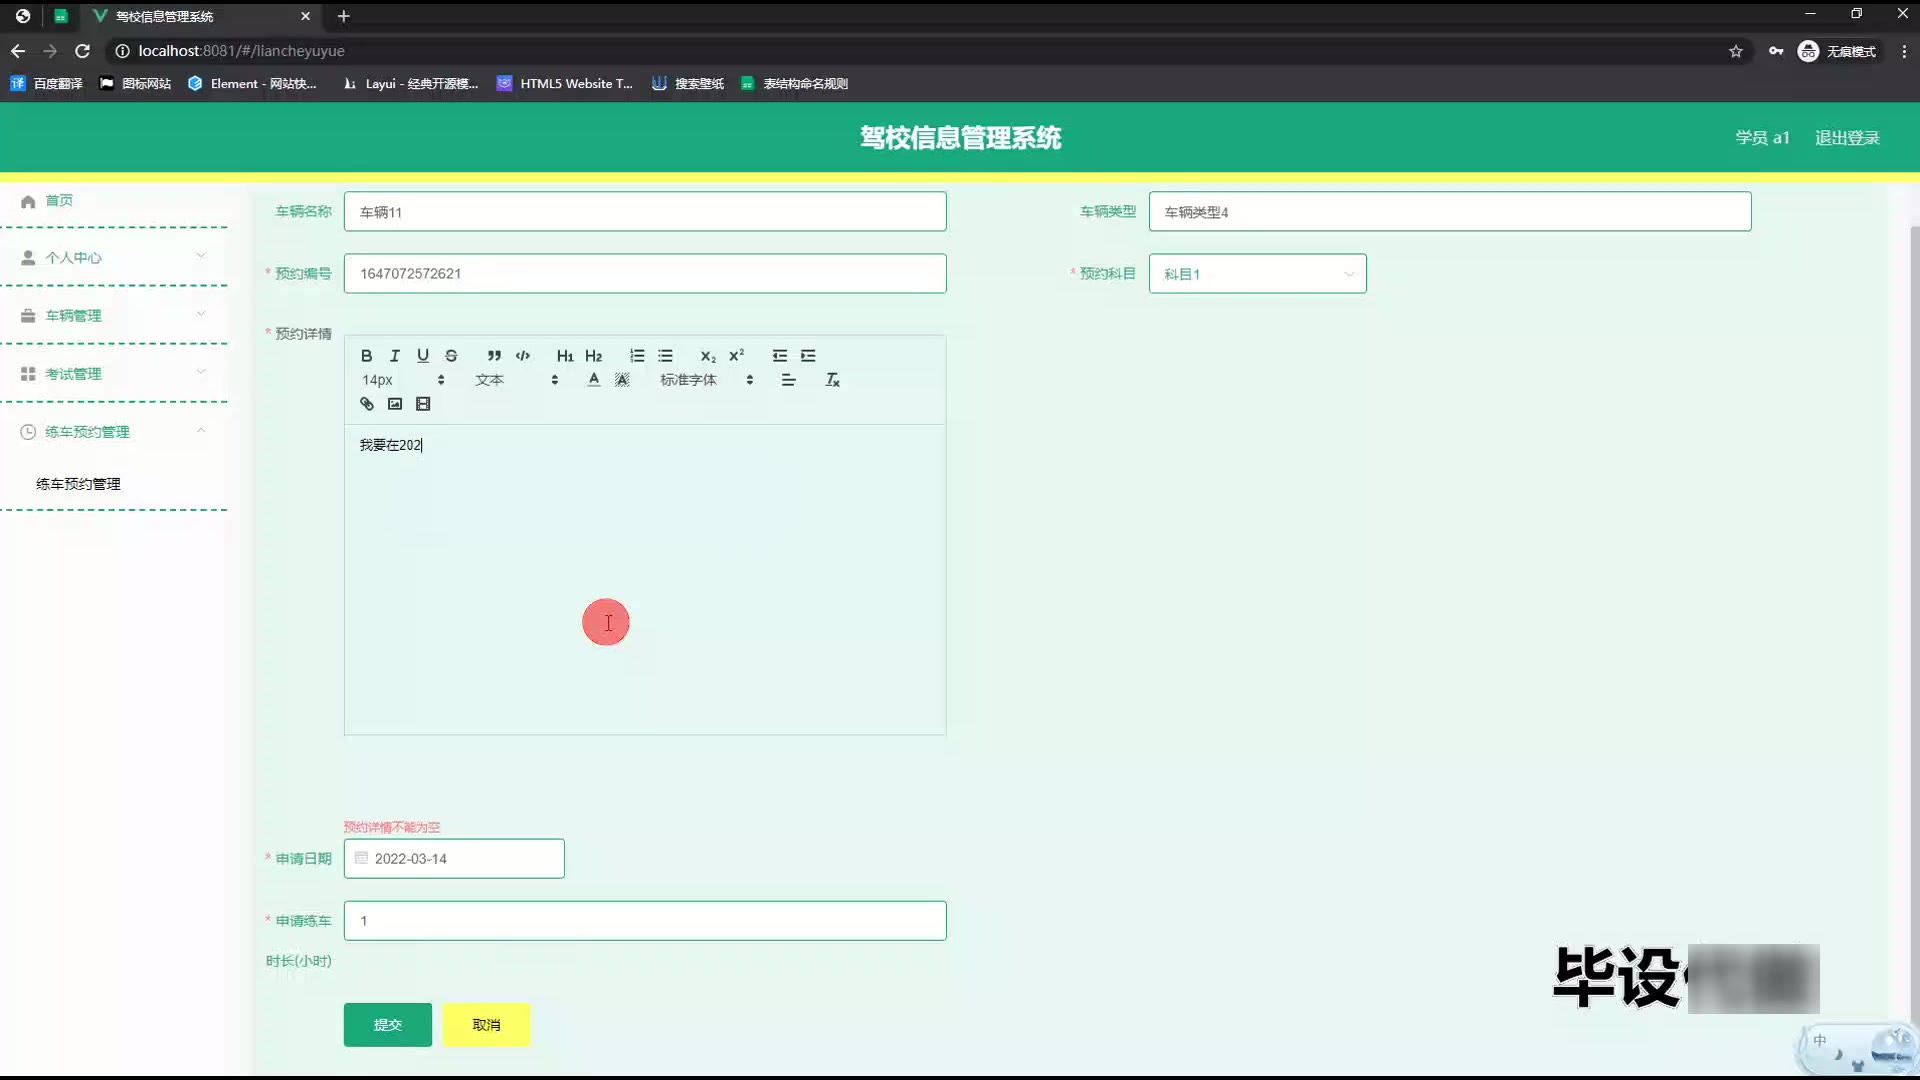This screenshot has width=1920, height=1080.
Task: Open the text color picker
Action: pos(594,380)
